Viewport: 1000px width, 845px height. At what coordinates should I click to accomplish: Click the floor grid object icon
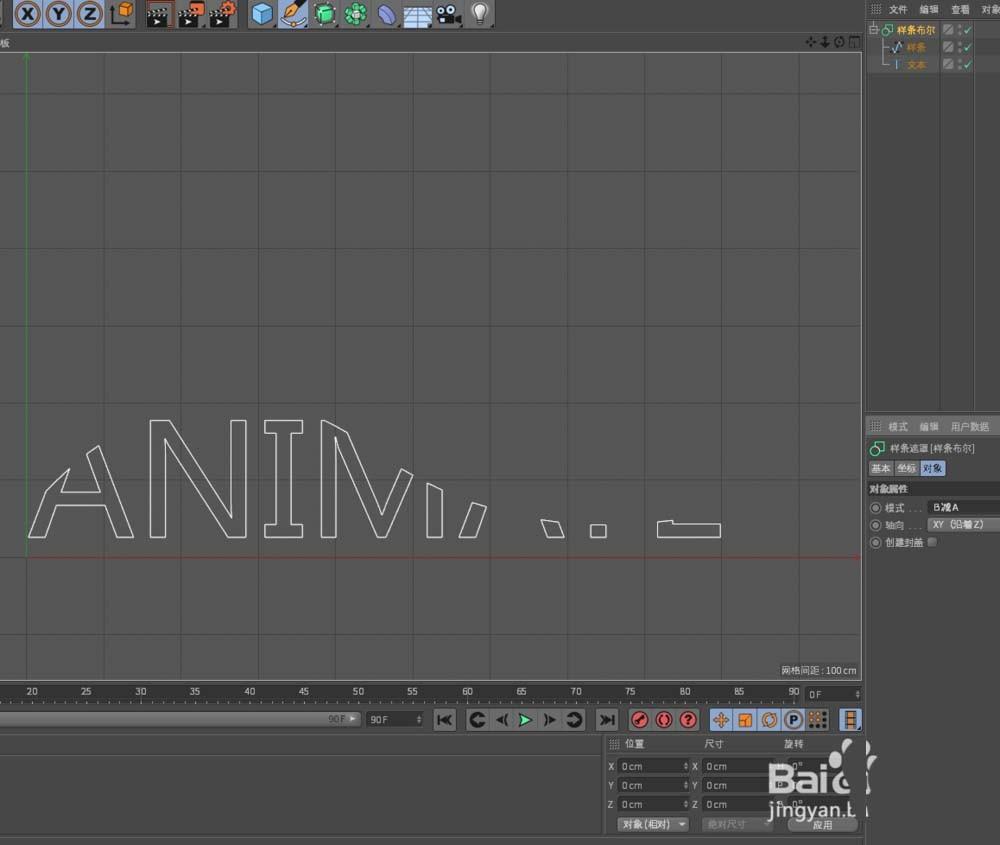(x=417, y=14)
